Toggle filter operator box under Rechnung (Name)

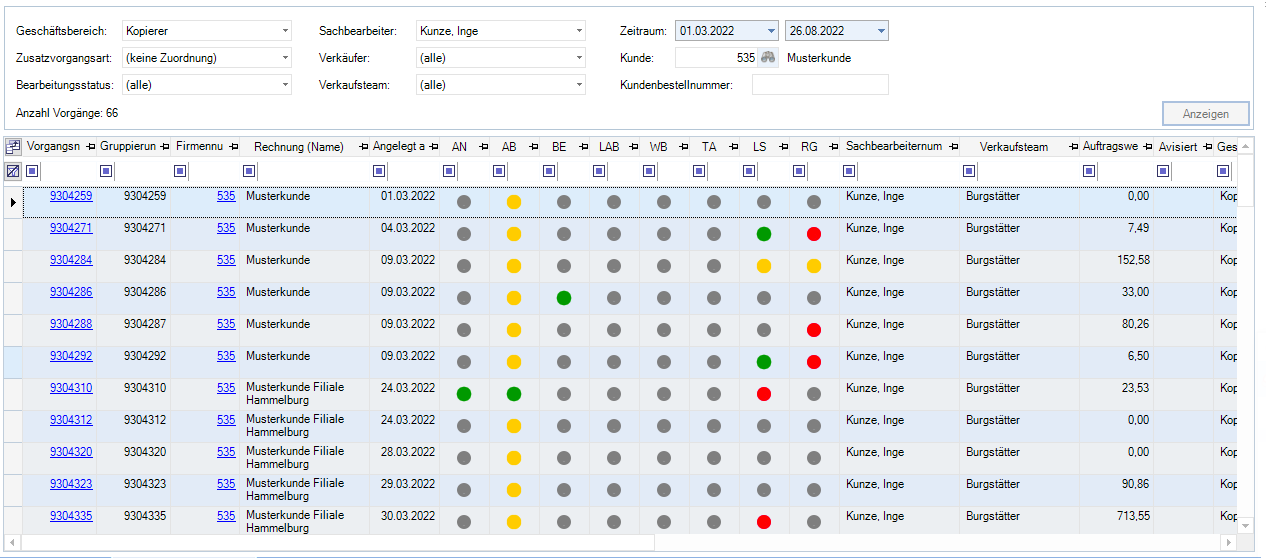tap(248, 171)
